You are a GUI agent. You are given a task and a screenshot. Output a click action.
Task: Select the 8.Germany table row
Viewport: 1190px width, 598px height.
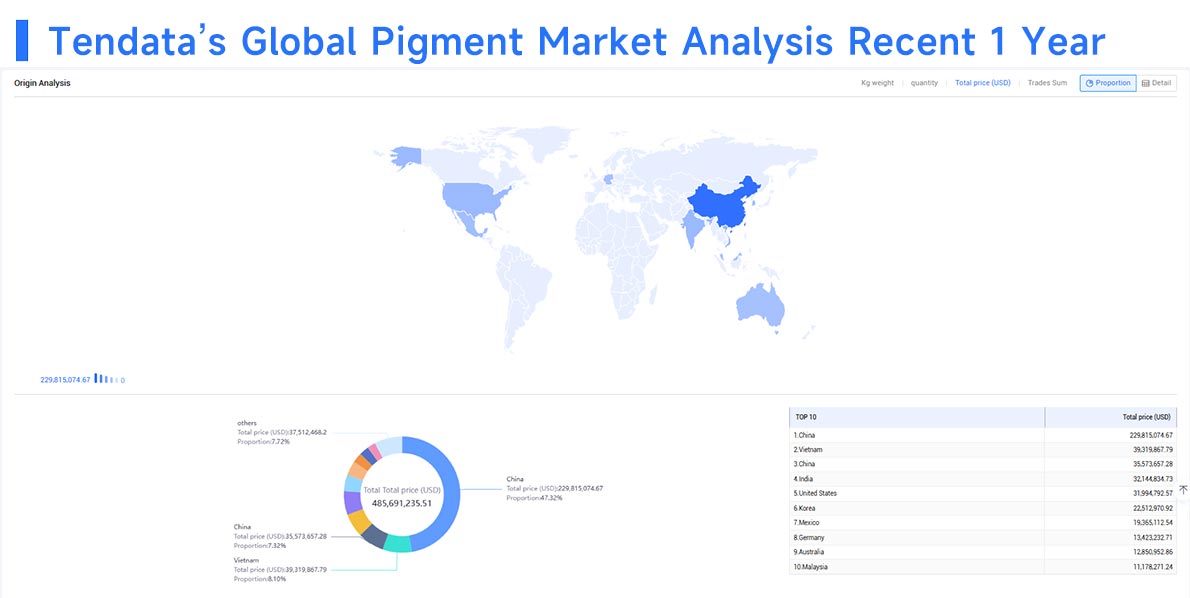click(983, 537)
